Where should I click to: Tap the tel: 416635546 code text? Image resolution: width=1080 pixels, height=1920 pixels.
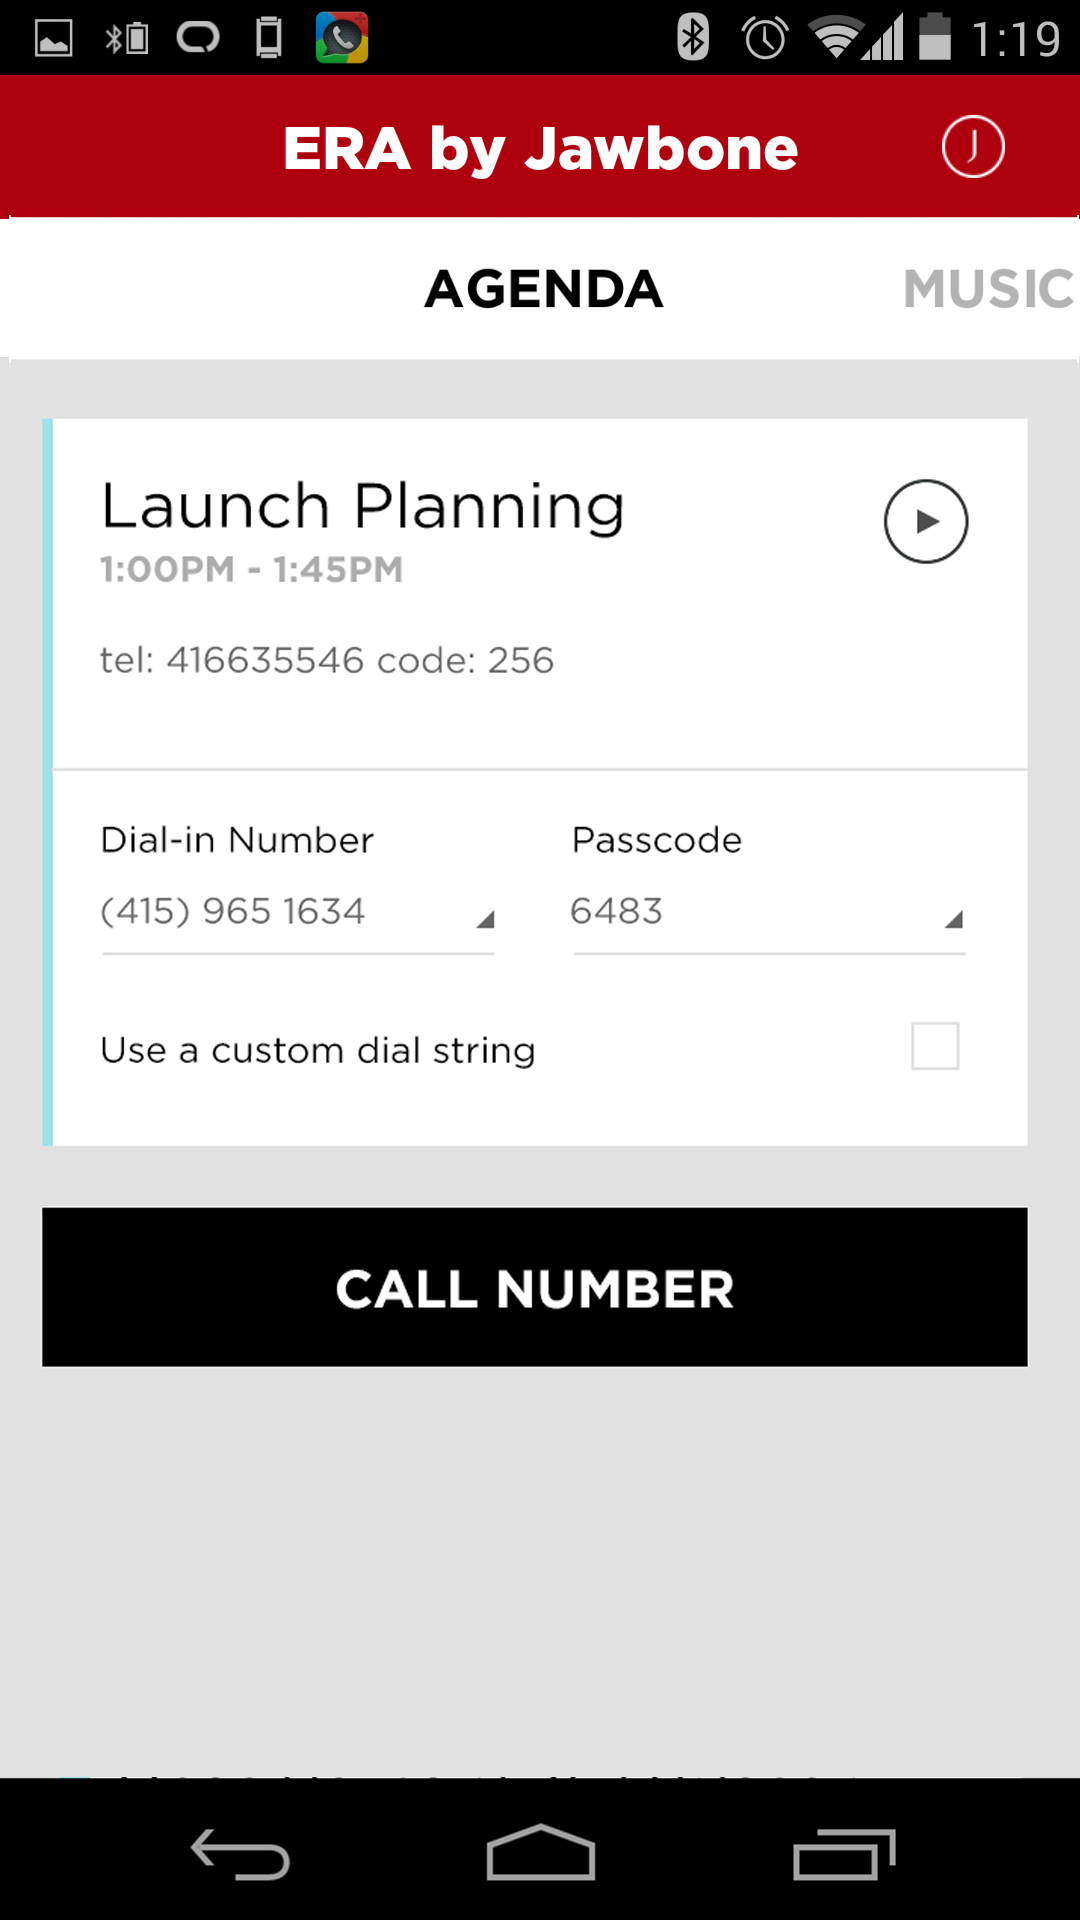[327, 660]
